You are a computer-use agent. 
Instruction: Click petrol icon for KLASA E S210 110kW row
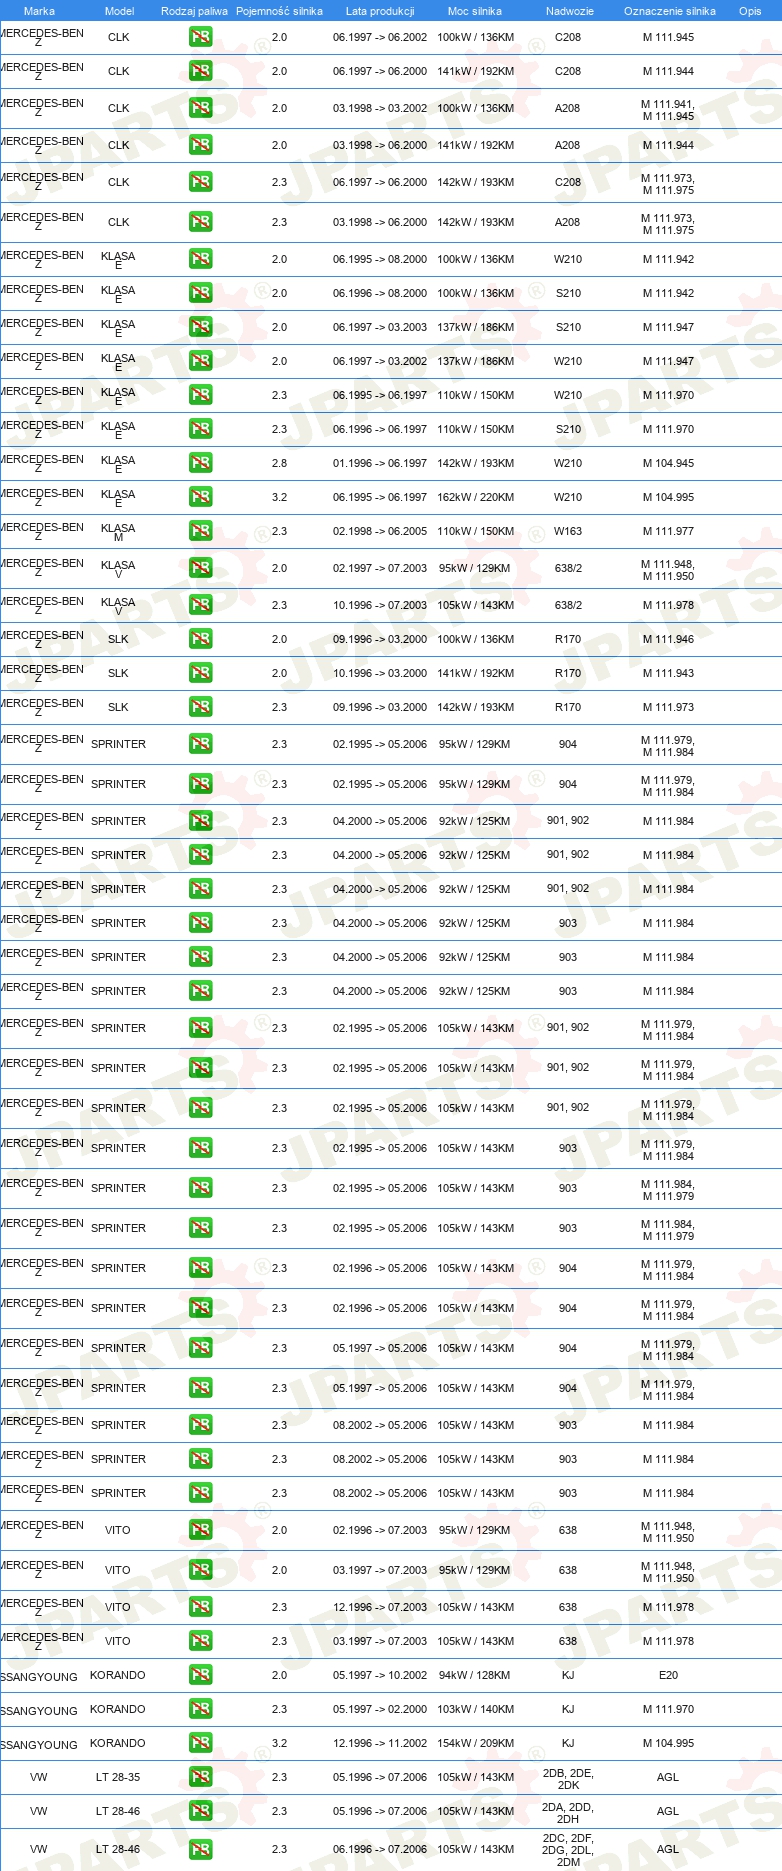(200, 429)
